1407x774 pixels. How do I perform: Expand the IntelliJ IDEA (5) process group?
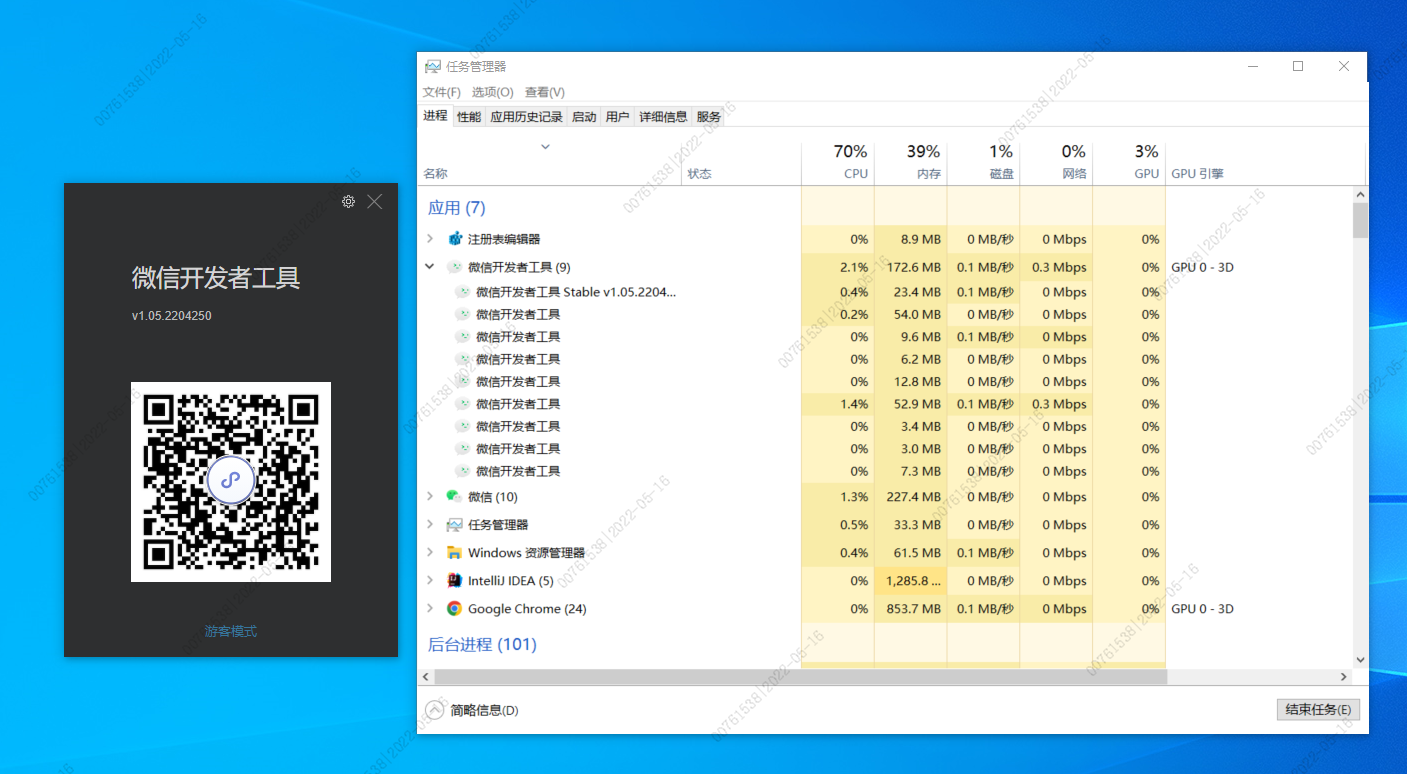pos(430,581)
